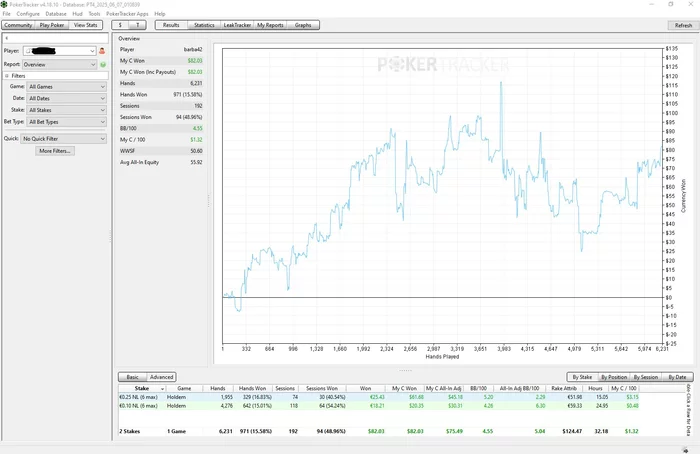
Task: Click the green icon next to Report dropdown
Action: click(102, 64)
